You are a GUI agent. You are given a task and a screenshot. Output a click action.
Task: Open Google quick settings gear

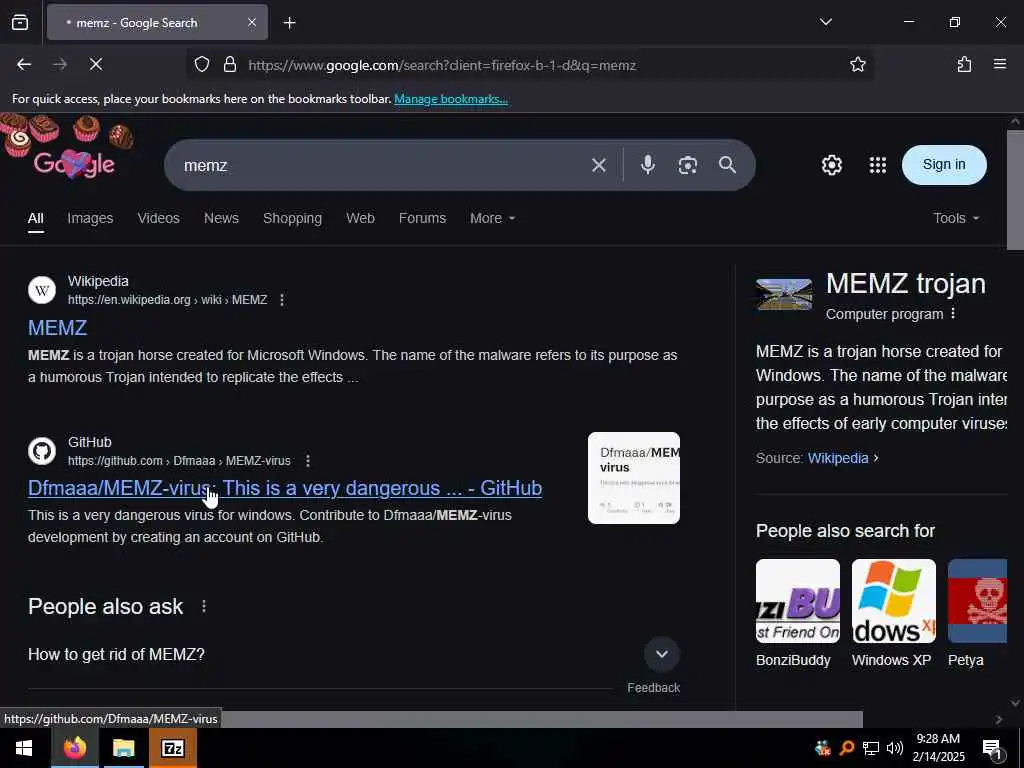click(832, 165)
